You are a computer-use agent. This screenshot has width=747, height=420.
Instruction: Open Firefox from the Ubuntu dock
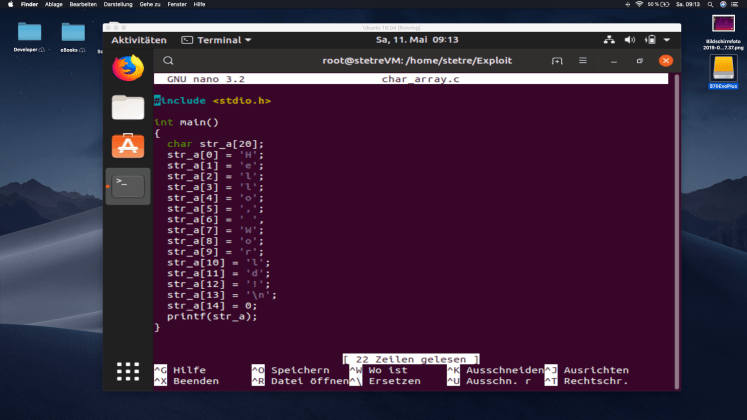[127, 67]
